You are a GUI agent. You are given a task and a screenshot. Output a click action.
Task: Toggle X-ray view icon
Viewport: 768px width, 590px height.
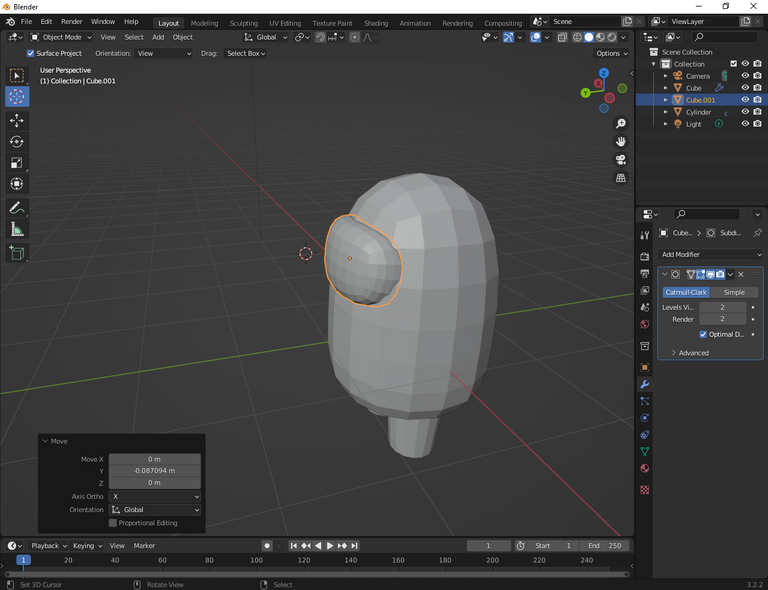[x=562, y=37]
